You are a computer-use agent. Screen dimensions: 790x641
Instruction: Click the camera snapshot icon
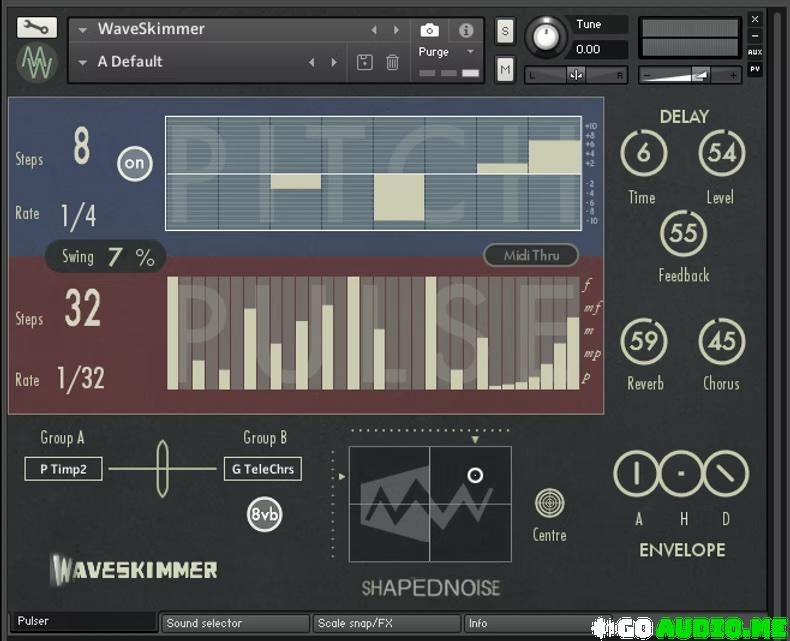click(x=429, y=30)
